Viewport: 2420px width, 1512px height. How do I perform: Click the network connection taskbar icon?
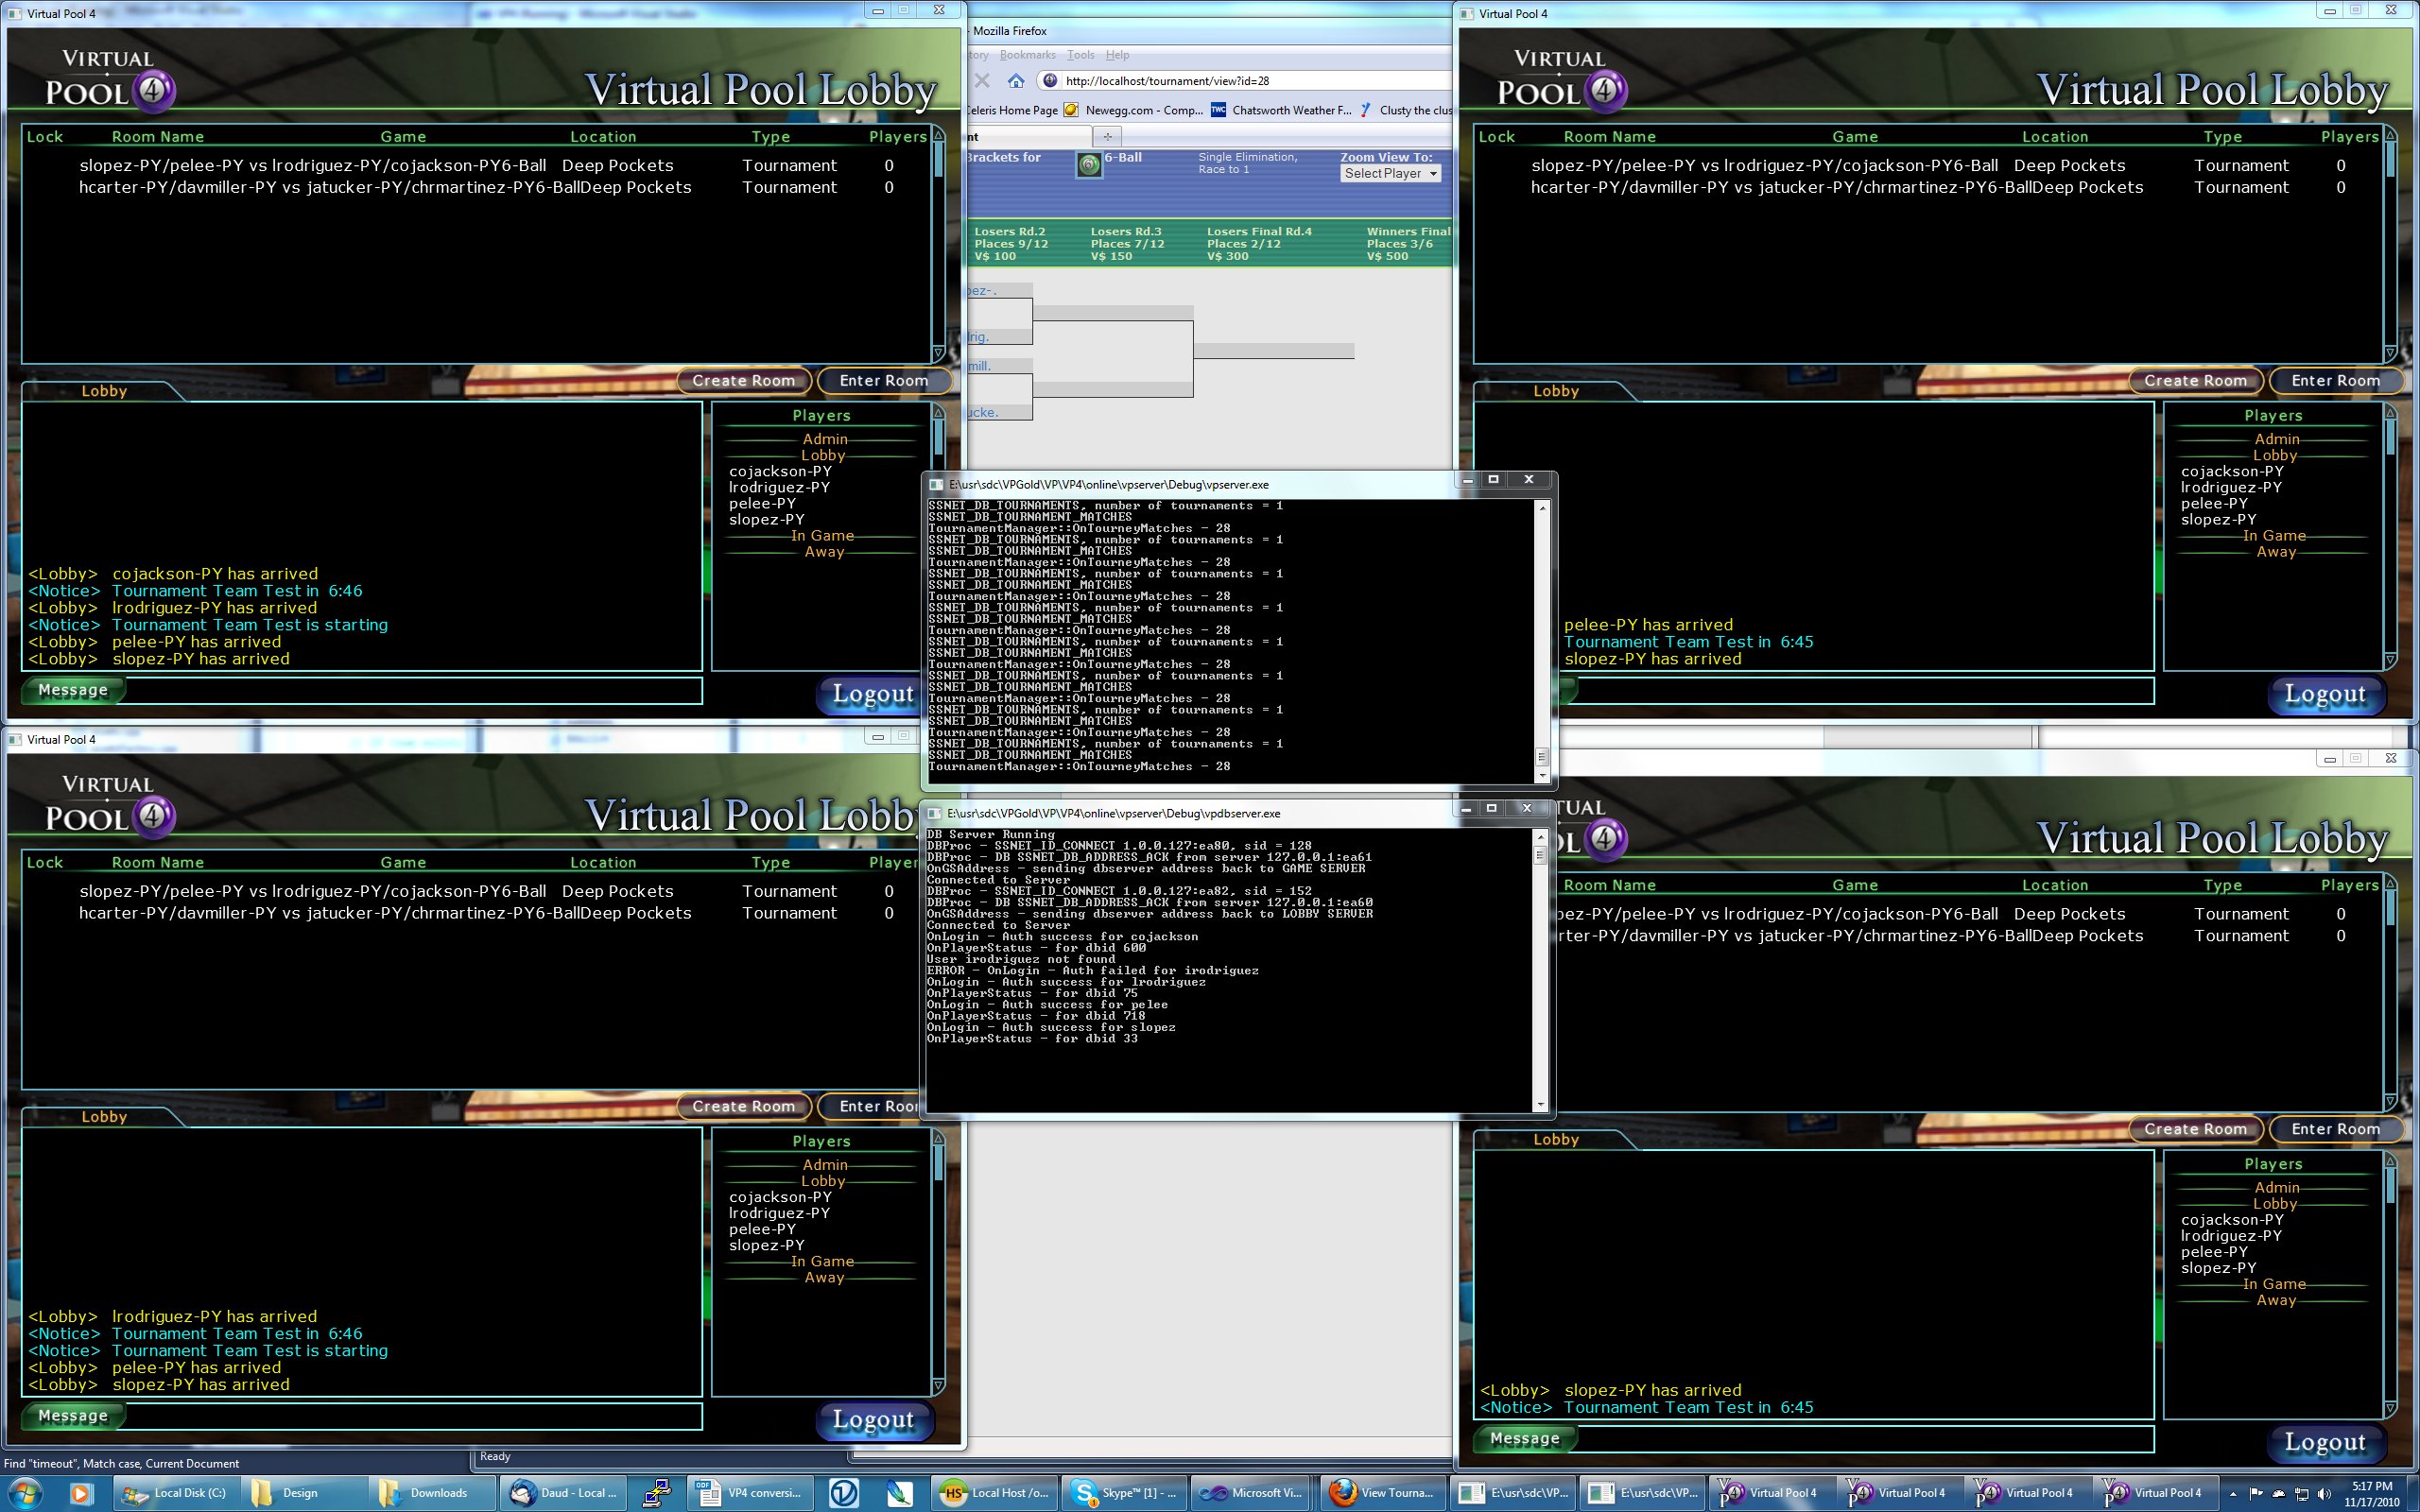pos(657,1493)
